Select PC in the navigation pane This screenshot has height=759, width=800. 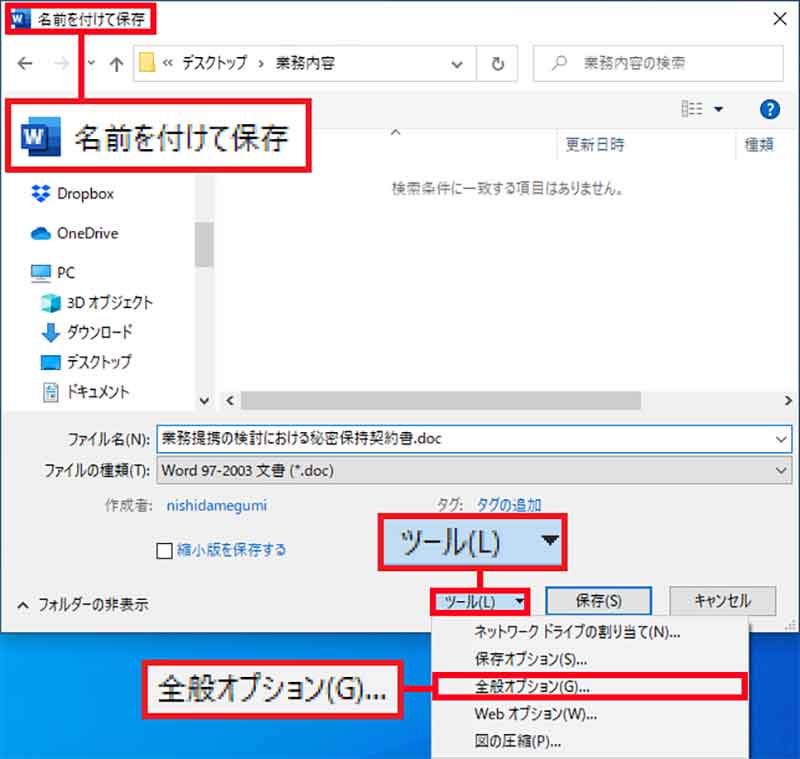[66, 272]
